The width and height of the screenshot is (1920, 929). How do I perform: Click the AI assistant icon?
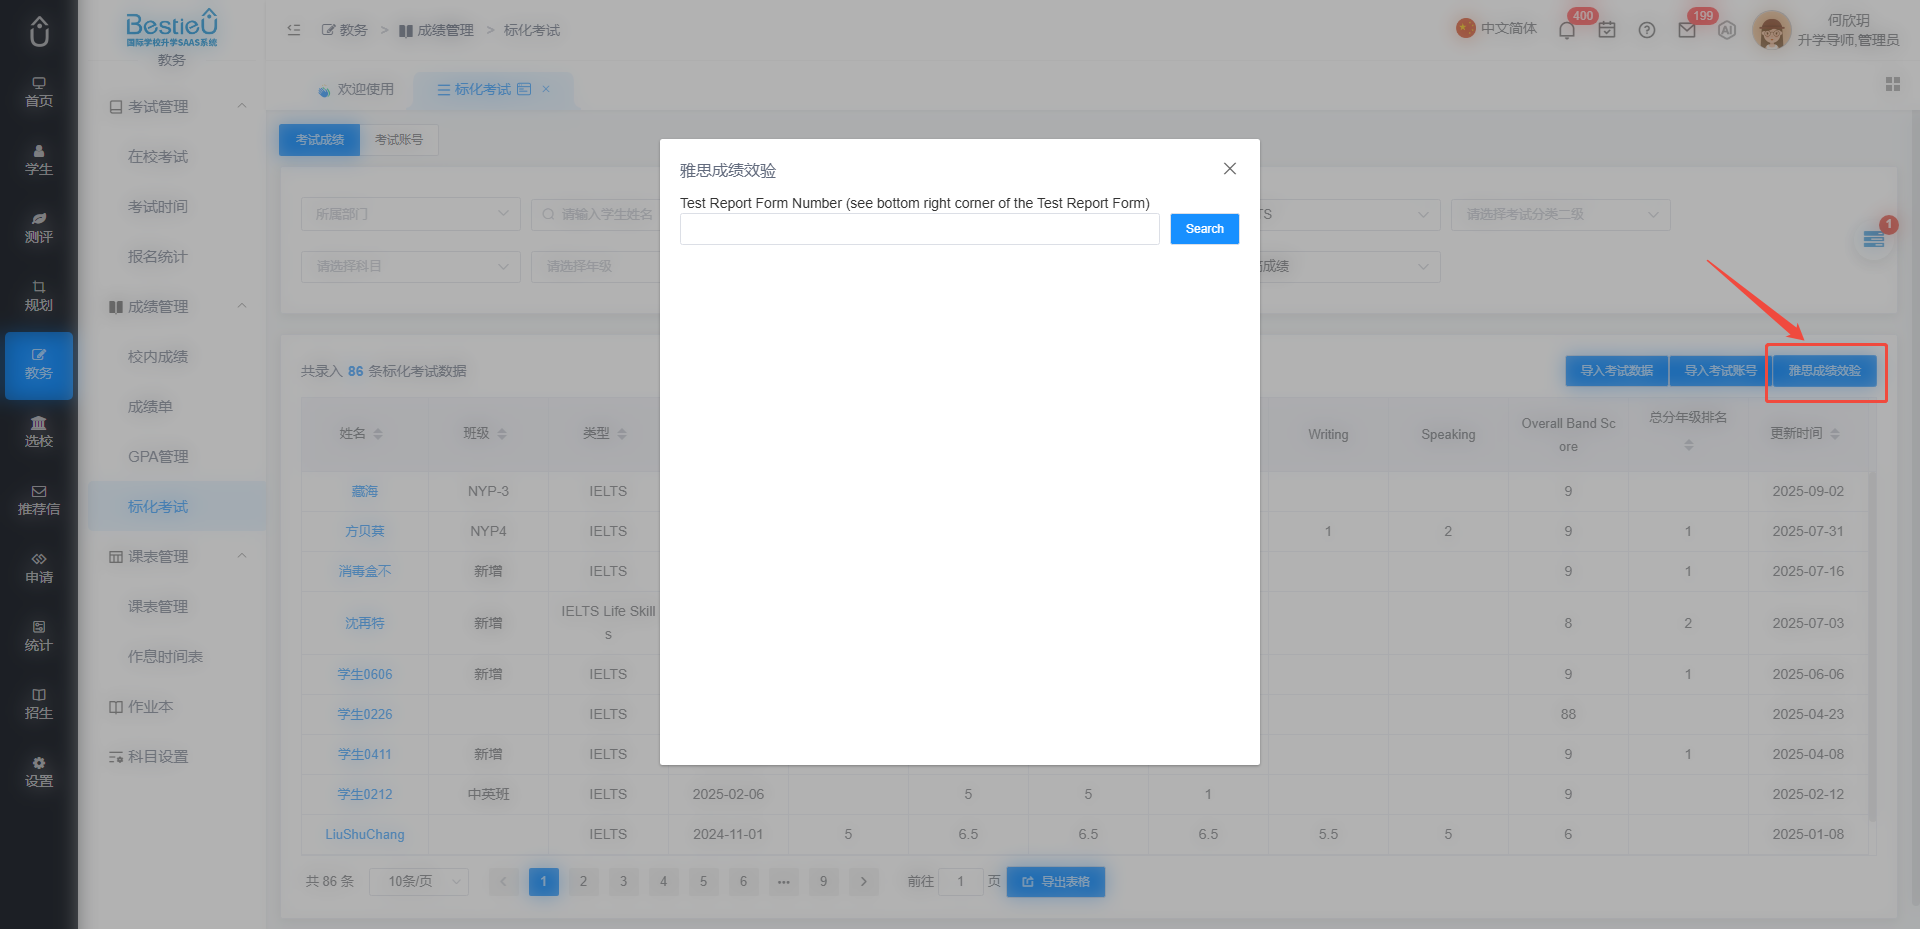[1727, 30]
